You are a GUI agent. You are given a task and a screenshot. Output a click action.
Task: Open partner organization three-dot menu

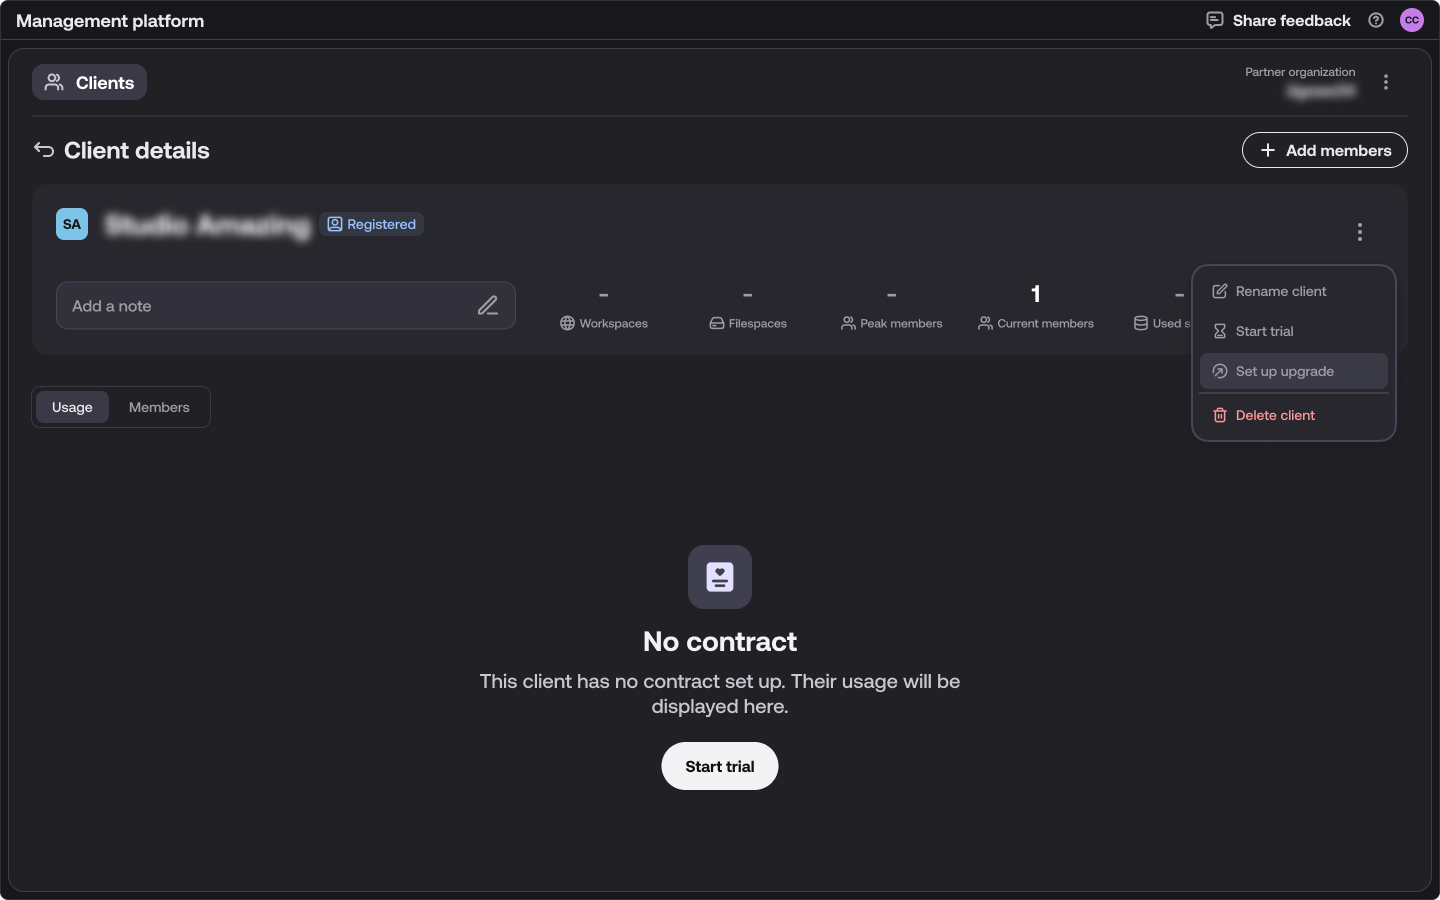[x=1386, y=82]
